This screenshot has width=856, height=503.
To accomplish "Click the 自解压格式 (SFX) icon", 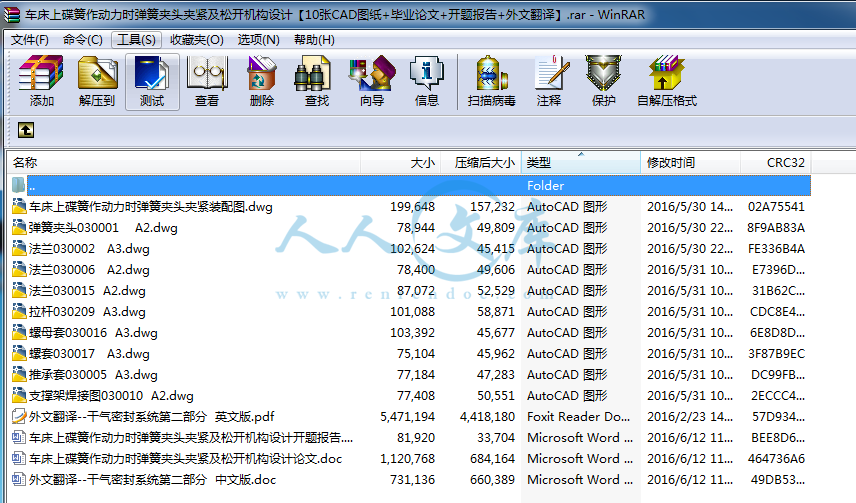I will tap(667, 81).
